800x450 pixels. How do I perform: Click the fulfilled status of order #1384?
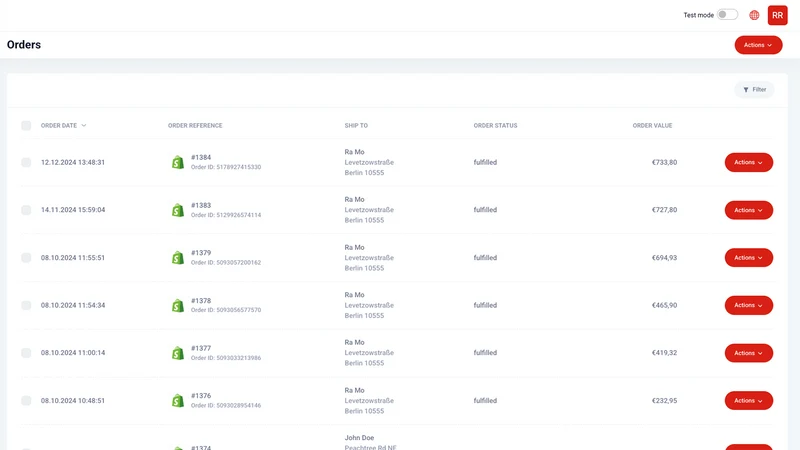coord(485,162)
